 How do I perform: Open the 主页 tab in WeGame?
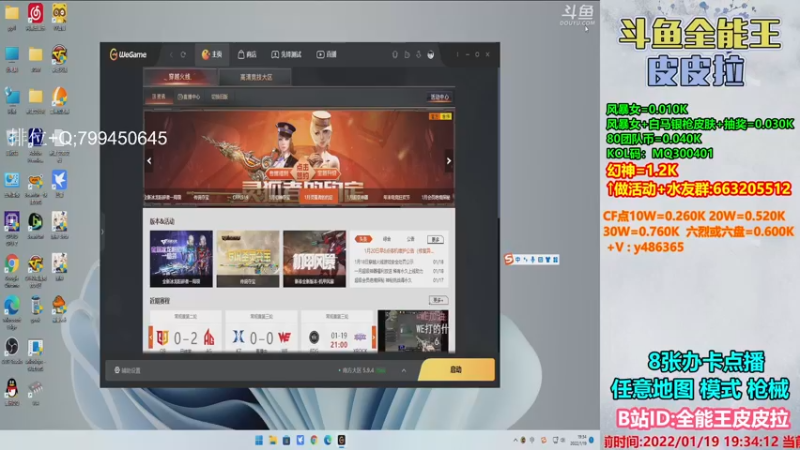point(212,55)
